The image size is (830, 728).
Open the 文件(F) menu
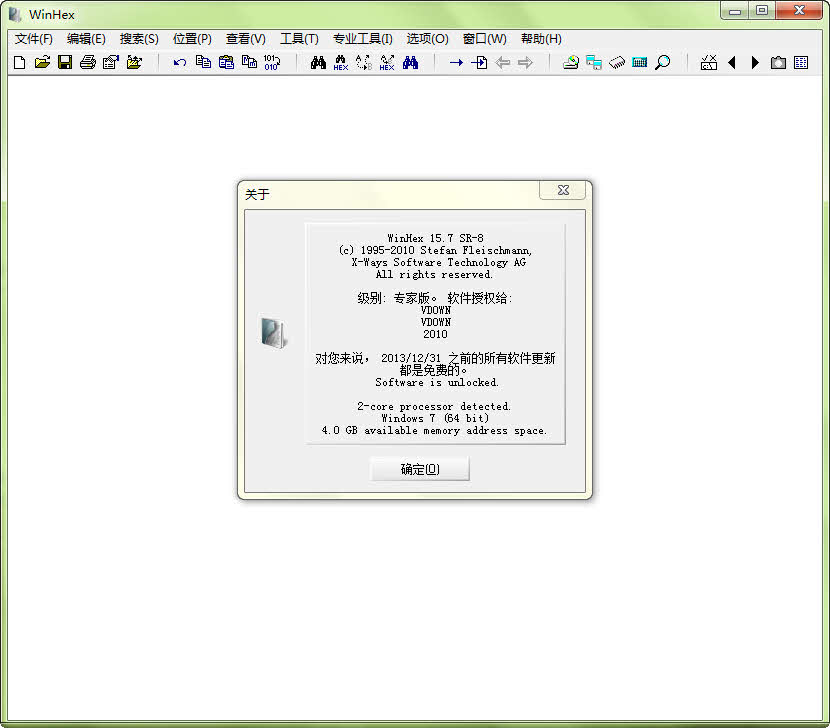[34, 39]
